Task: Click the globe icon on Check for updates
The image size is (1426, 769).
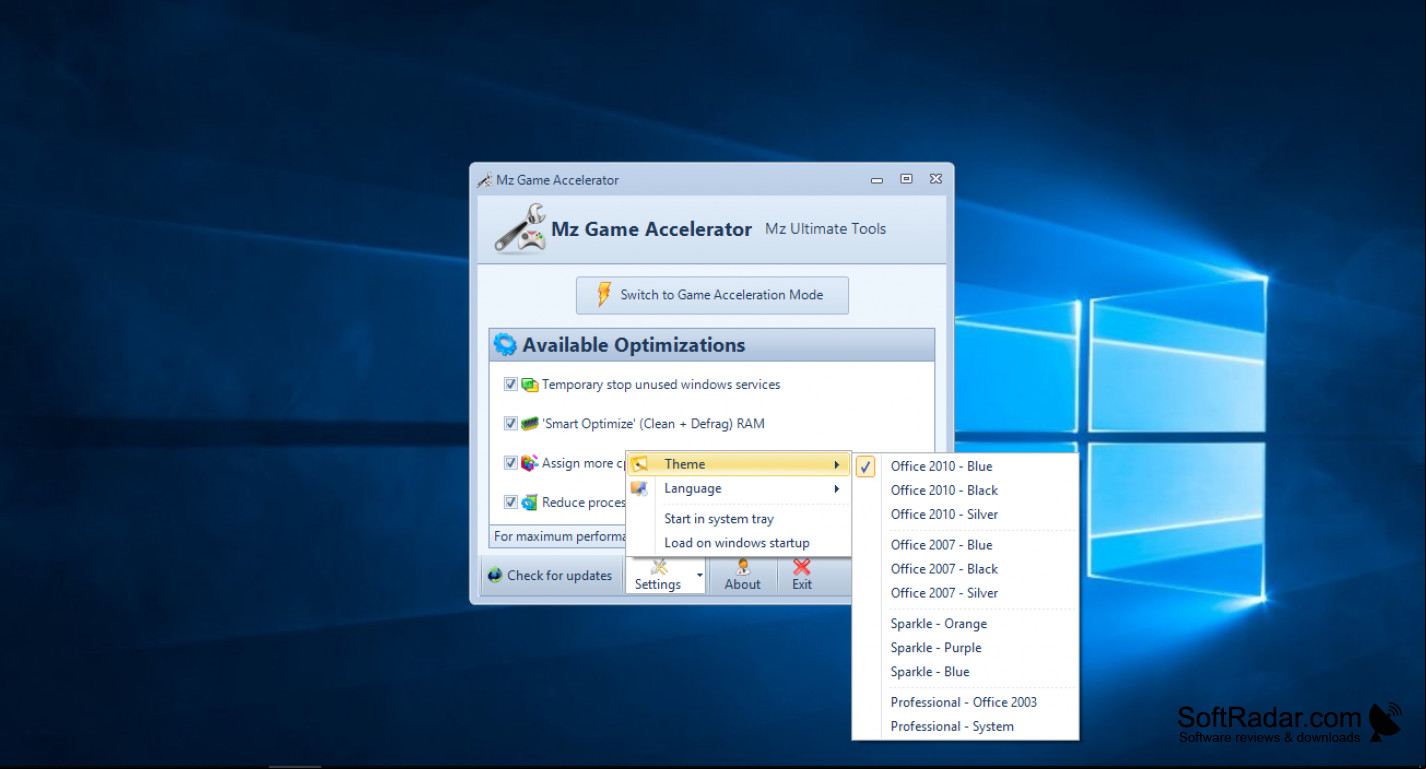Action: [x=494, y=575]
